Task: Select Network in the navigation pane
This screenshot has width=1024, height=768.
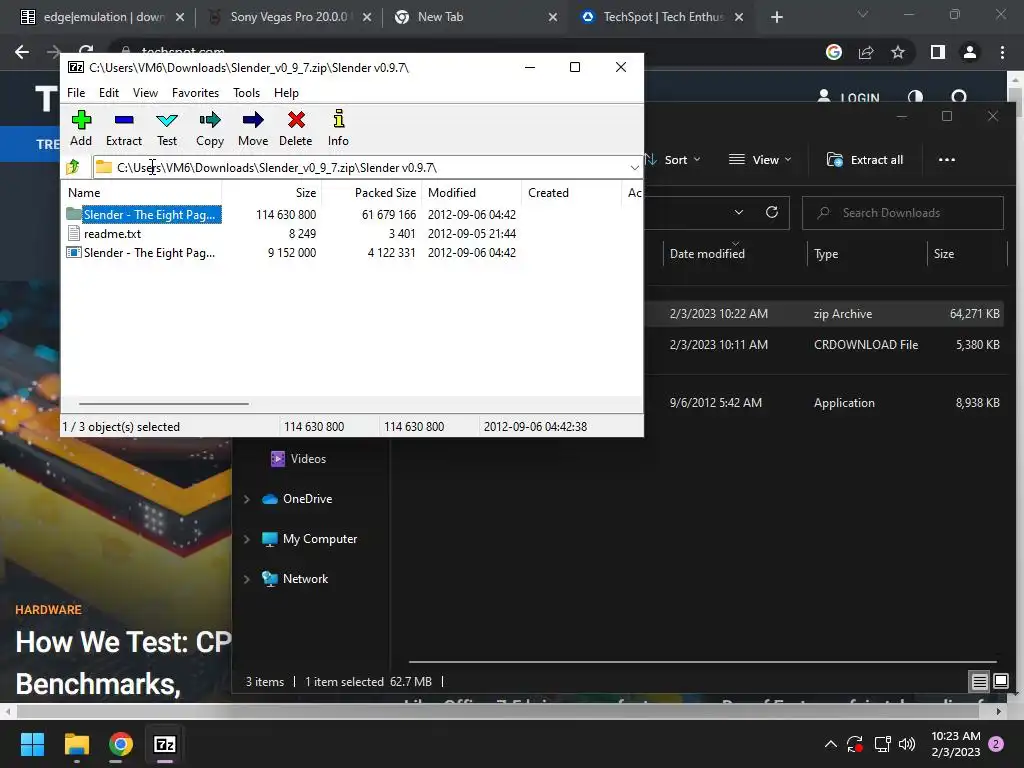Action: coord(295,579)
